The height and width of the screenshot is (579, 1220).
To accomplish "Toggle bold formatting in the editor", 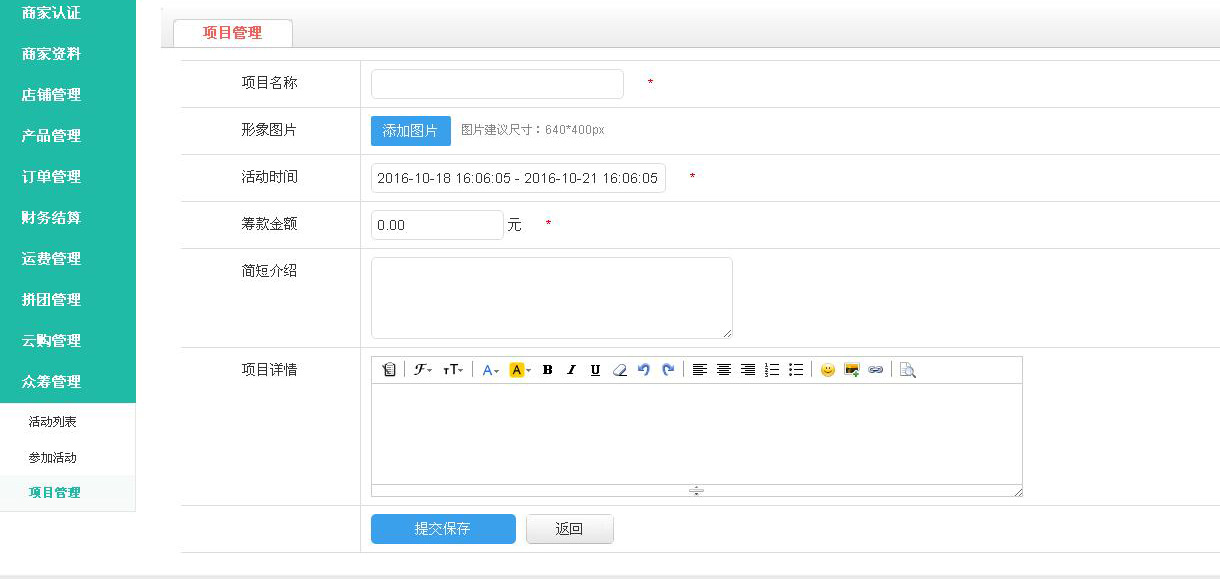I will (x=547, y=370).
